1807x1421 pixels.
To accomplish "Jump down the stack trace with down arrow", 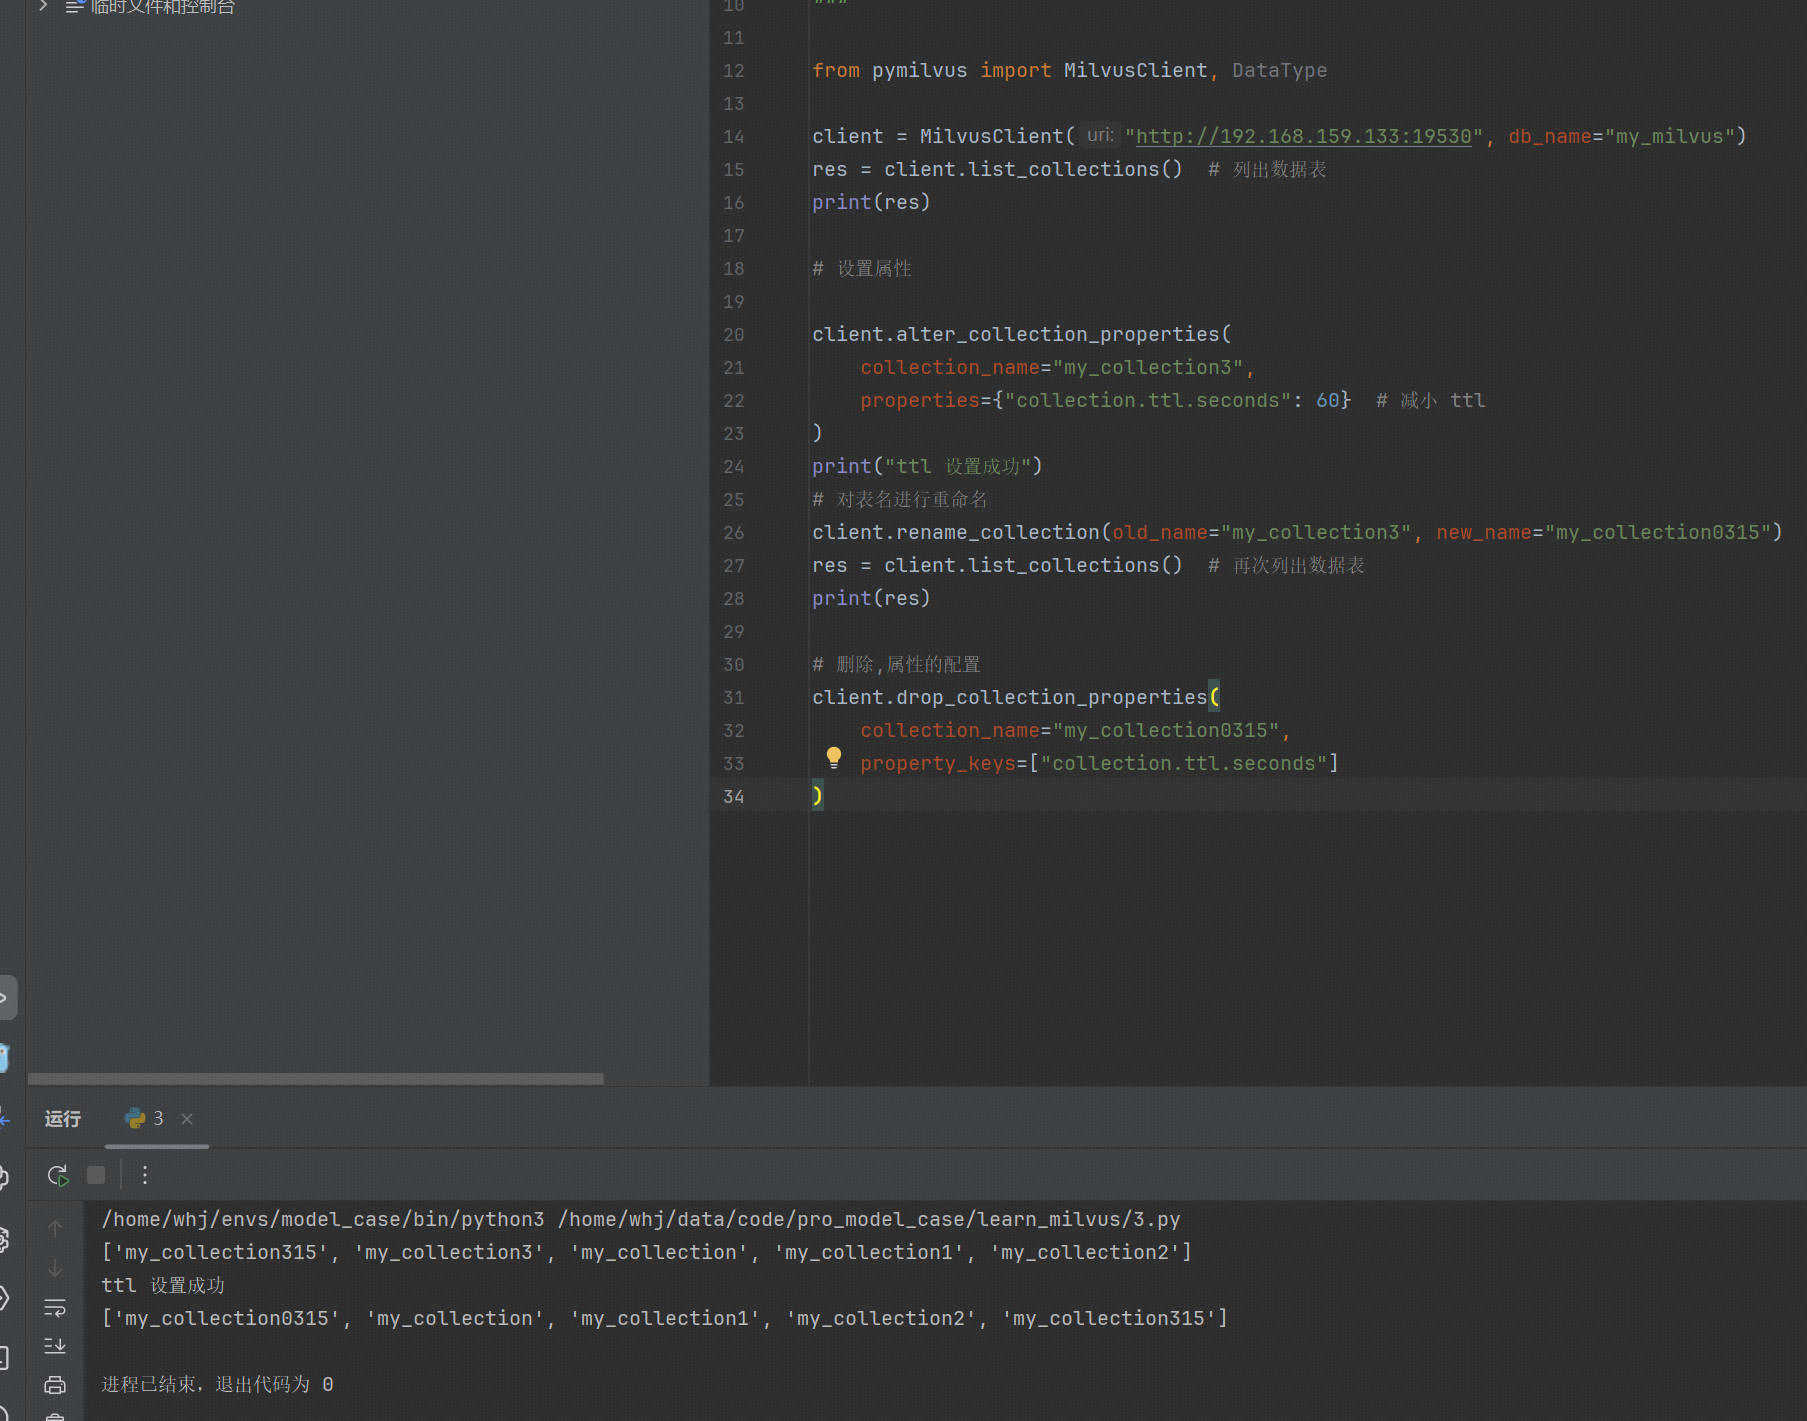I will 55,1268.
